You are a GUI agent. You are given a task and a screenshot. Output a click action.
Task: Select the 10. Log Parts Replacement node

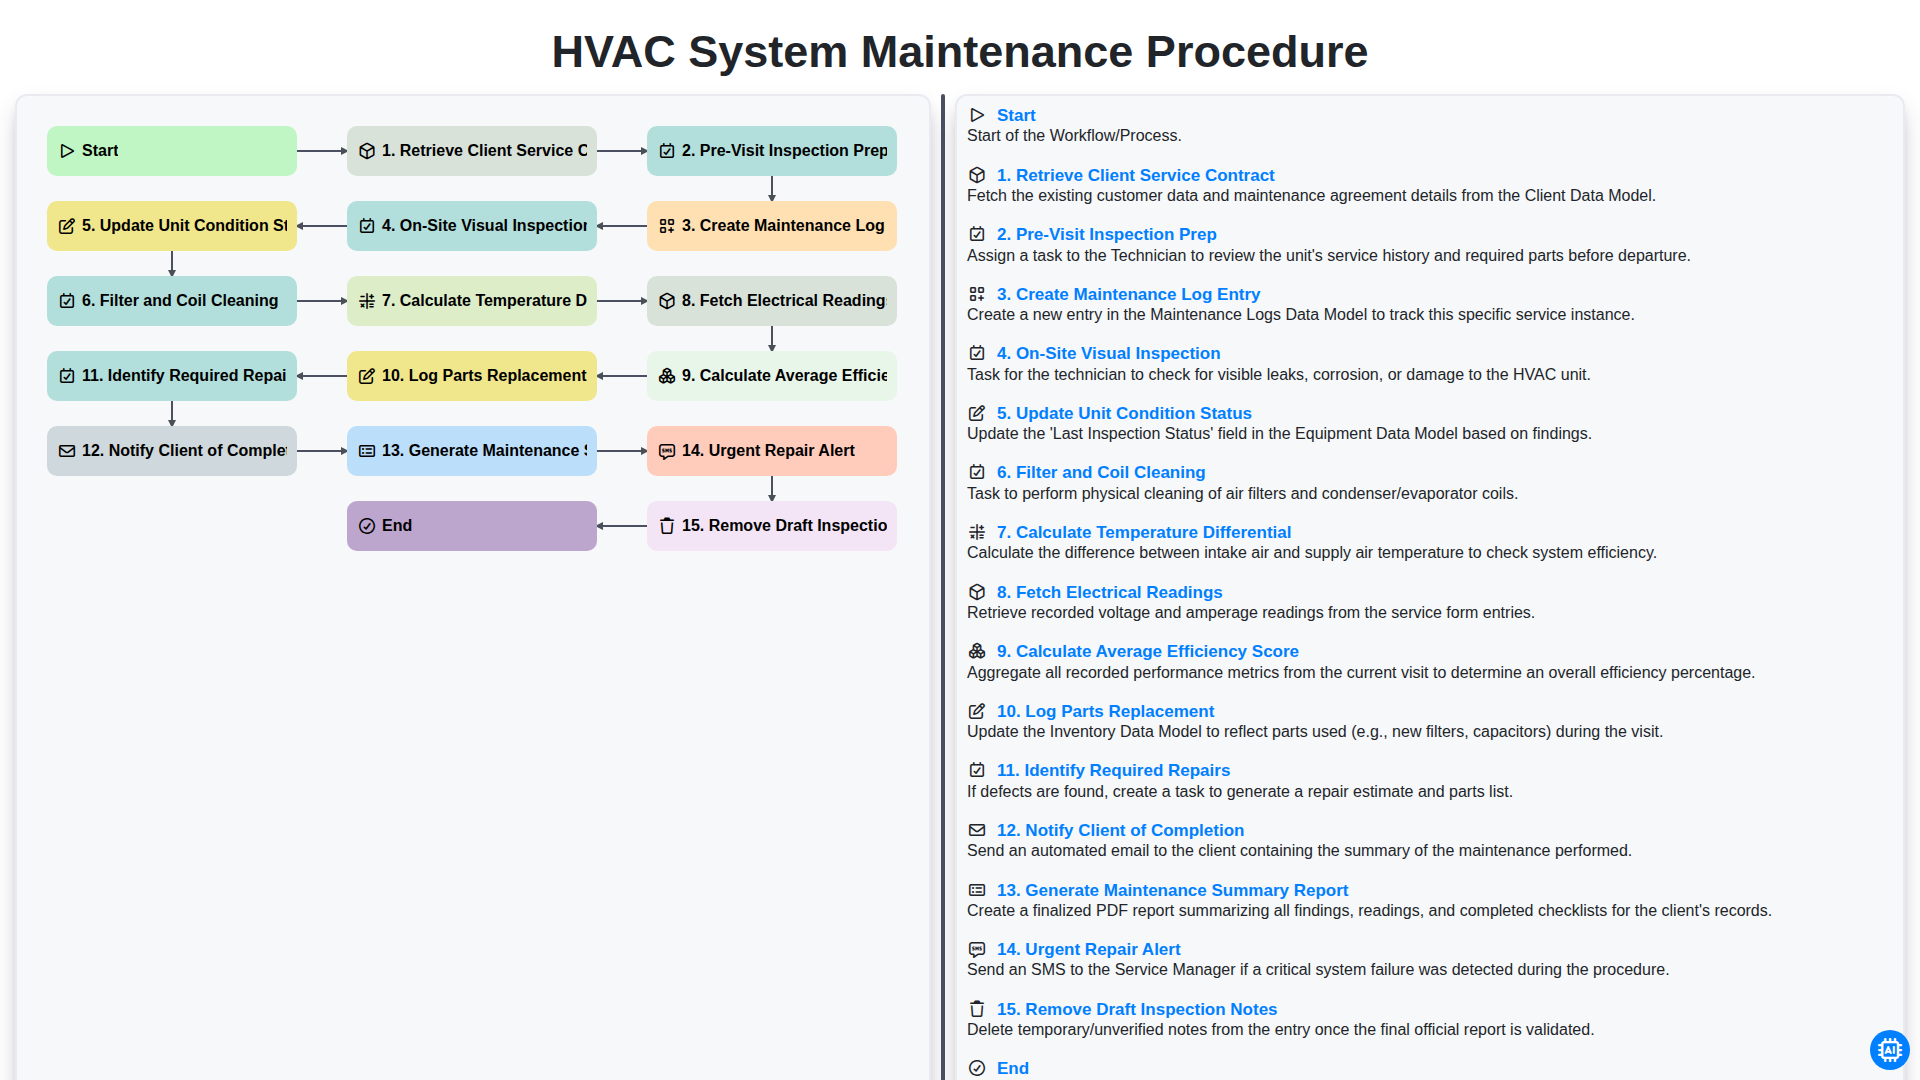[472, 376]
